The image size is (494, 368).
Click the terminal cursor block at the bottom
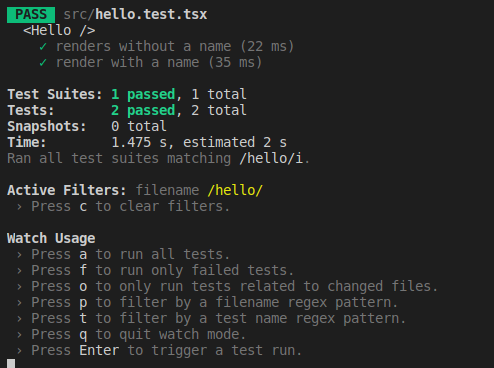pyautogui.click(x=11, y=363)
